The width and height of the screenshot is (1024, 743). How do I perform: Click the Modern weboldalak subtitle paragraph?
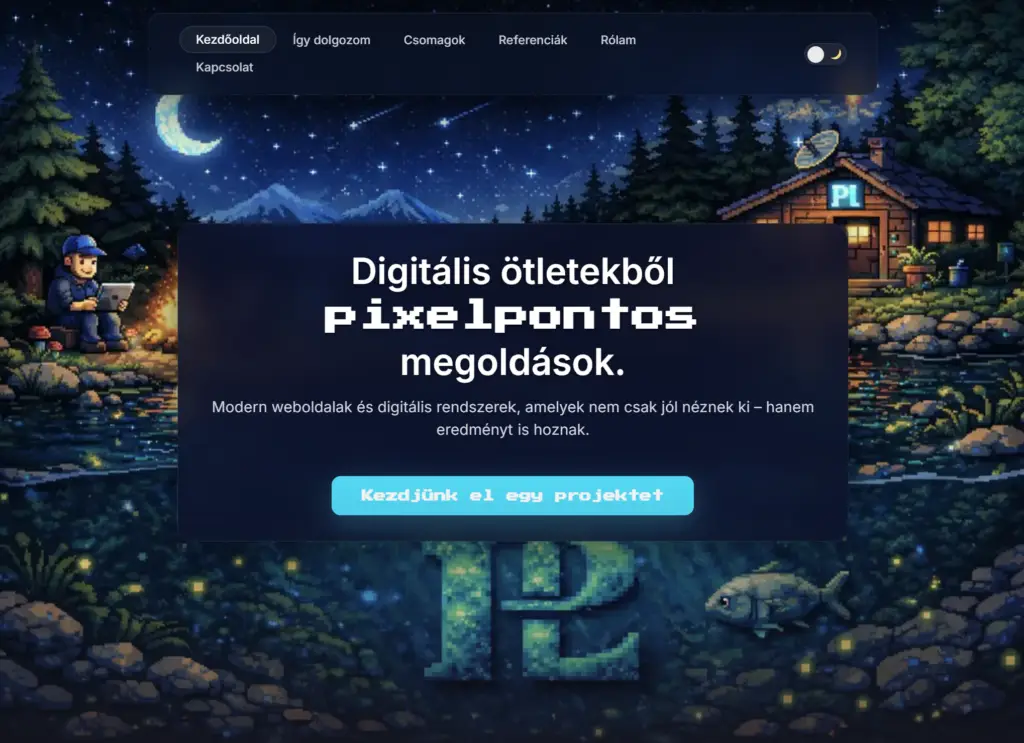pos(513,419)
